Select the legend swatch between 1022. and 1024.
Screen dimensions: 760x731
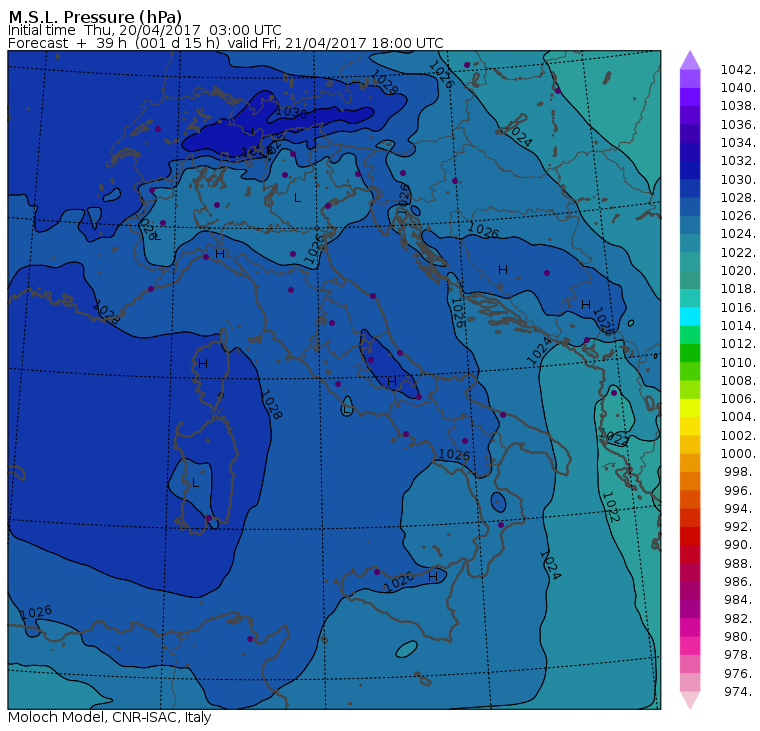pos(690,243)
